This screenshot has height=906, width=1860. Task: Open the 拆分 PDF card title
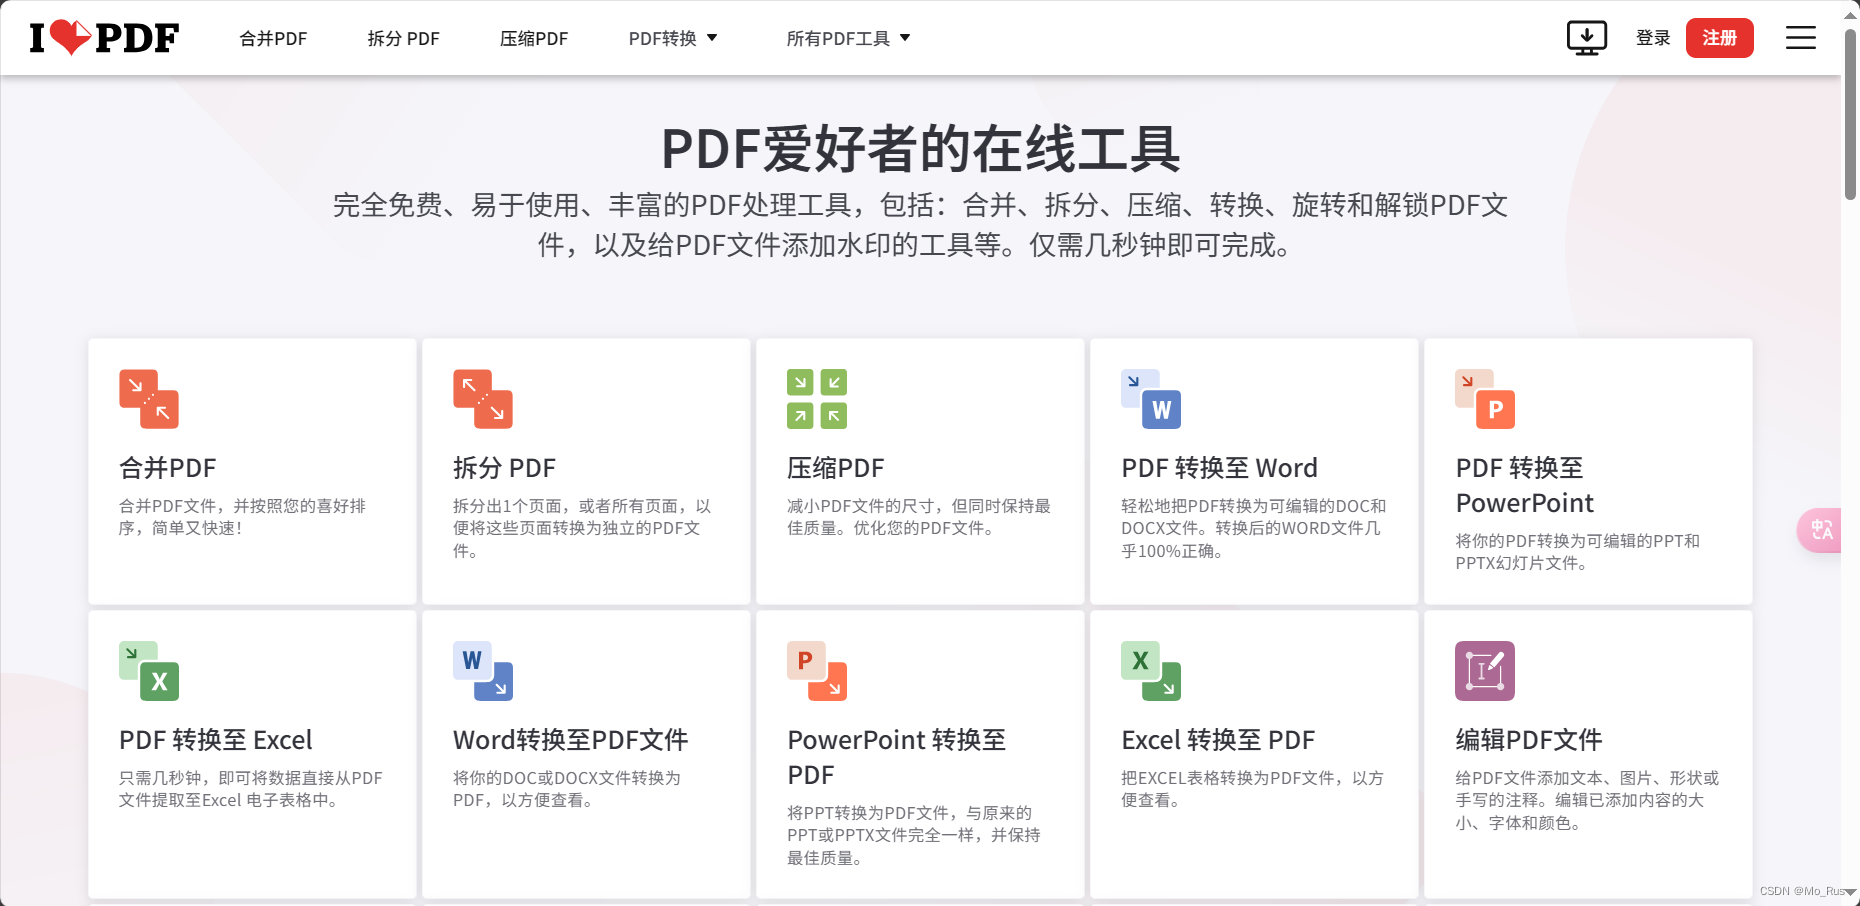click(x=504, y=468)
